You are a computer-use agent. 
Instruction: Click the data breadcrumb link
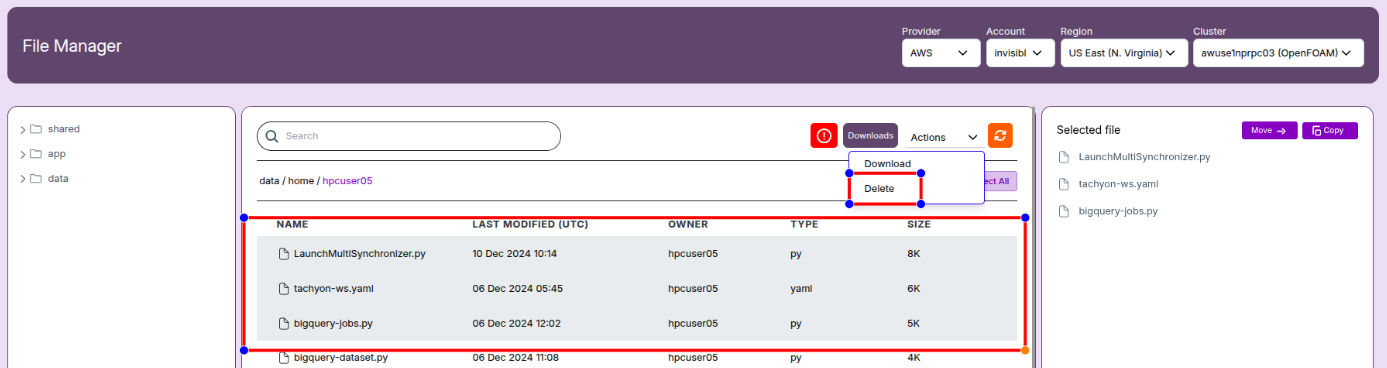coord(269,181)
